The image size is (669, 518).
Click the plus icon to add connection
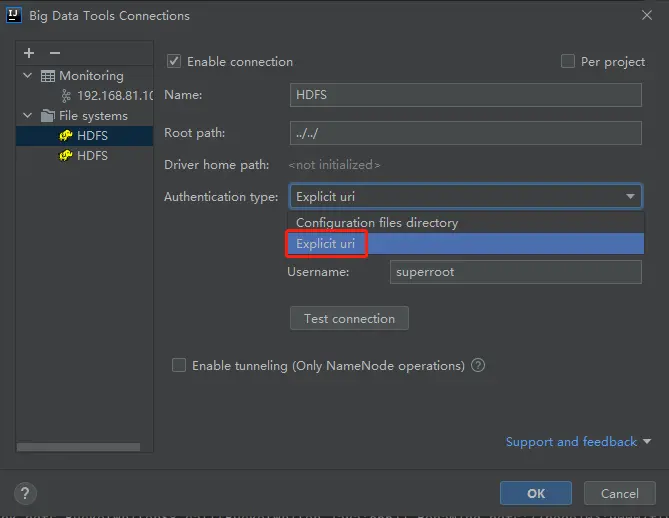(29, 53)
